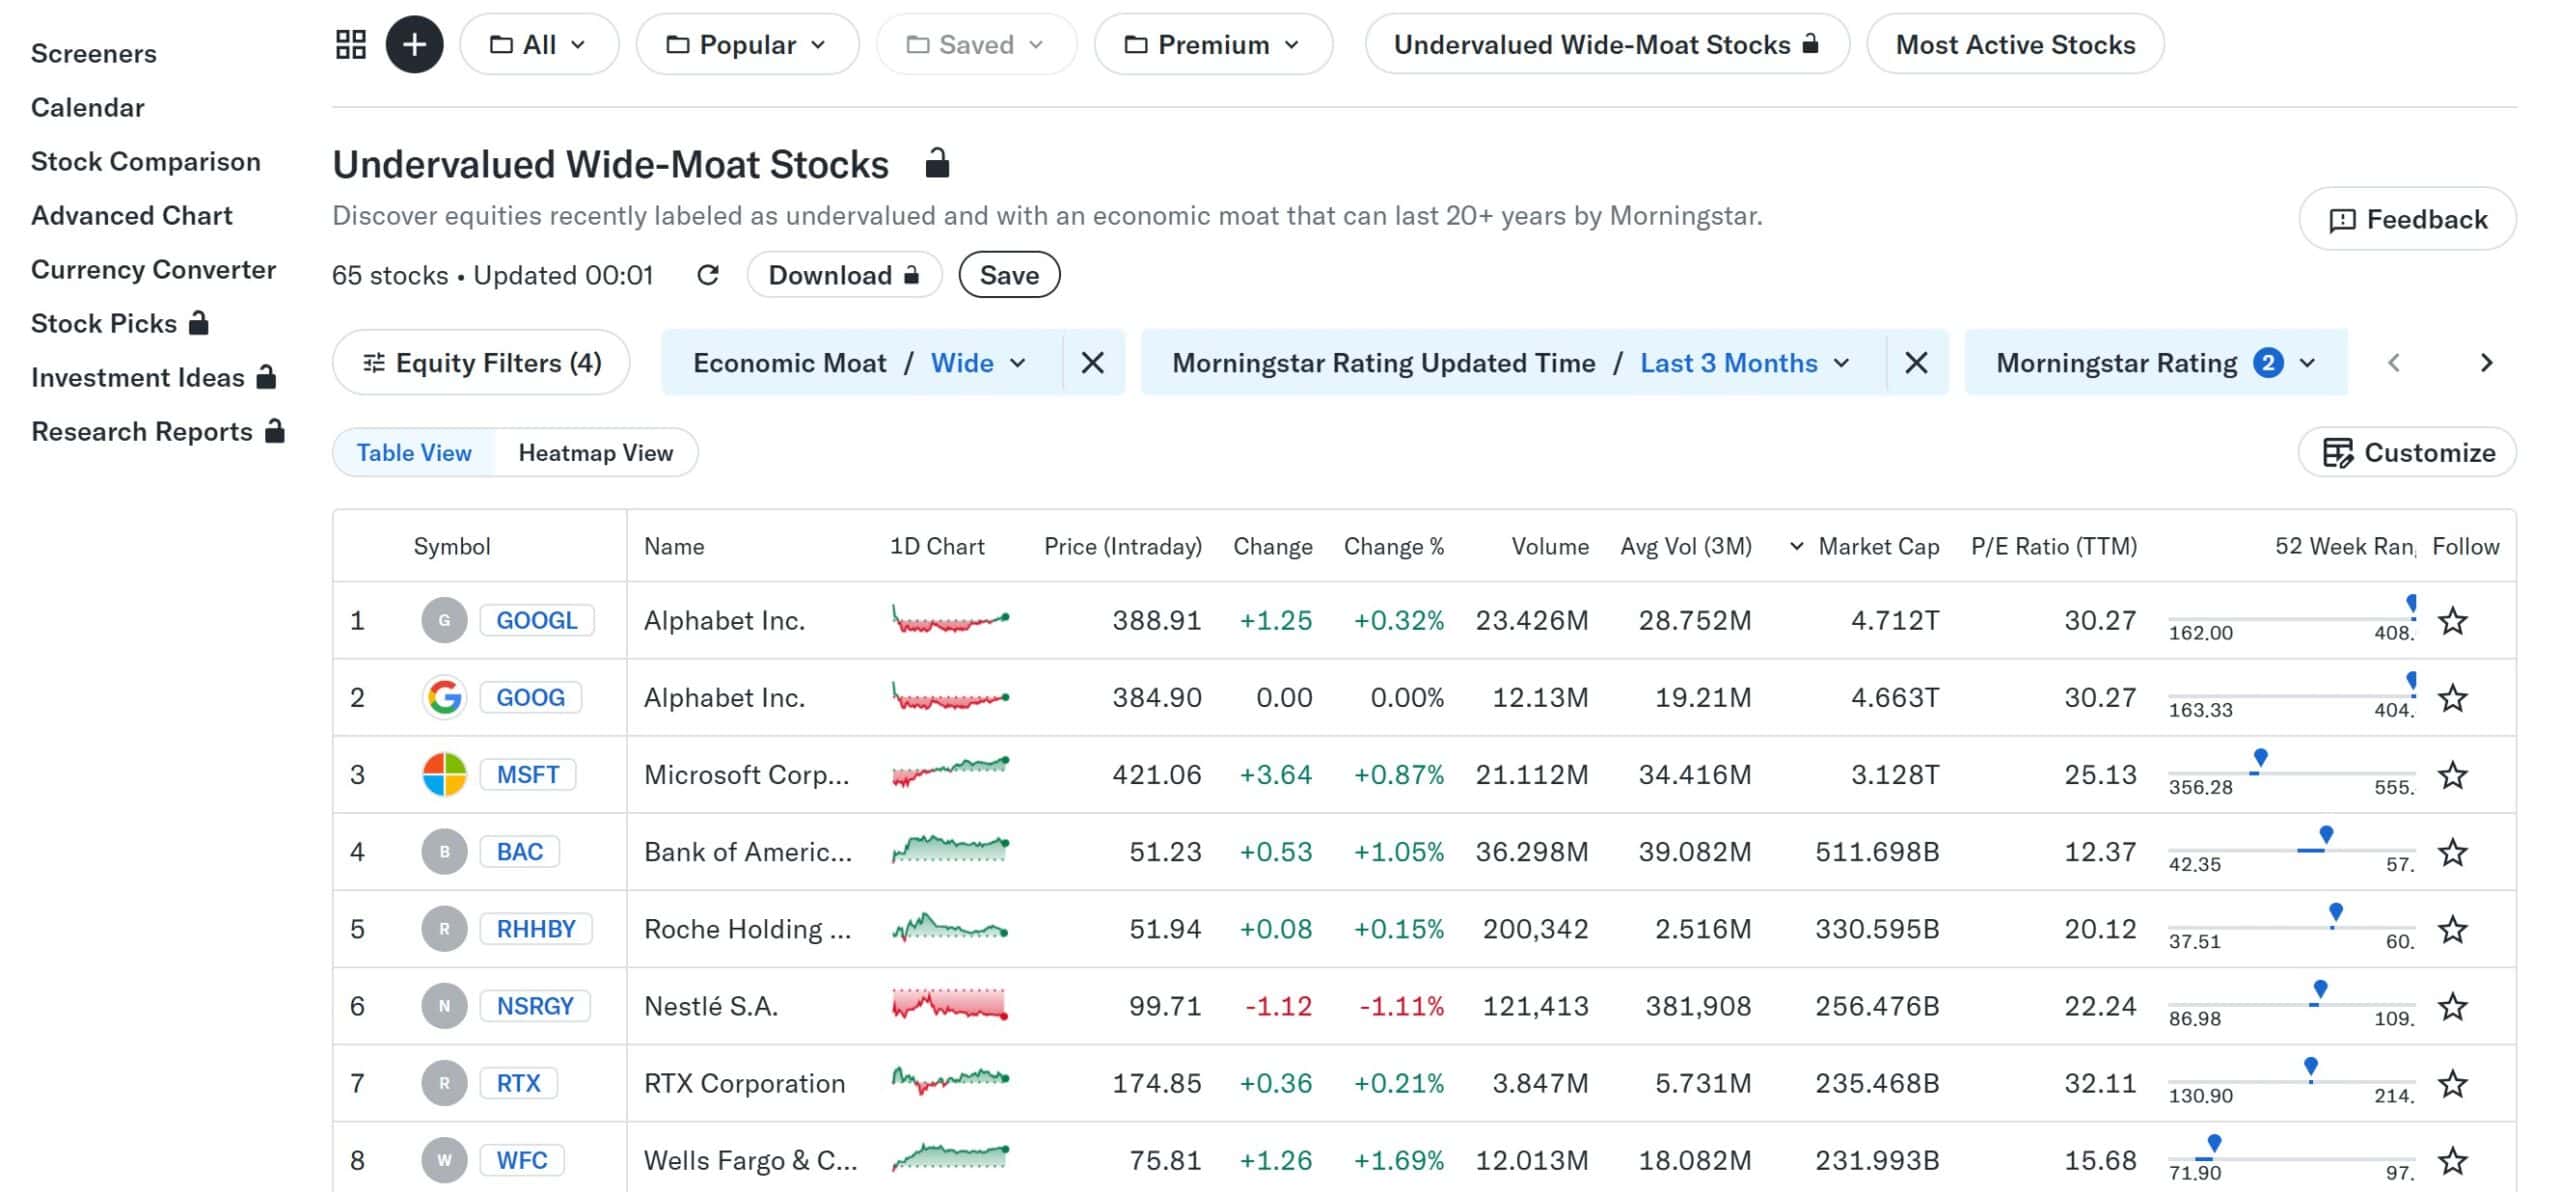Sort by the Volume column header

1550,547
